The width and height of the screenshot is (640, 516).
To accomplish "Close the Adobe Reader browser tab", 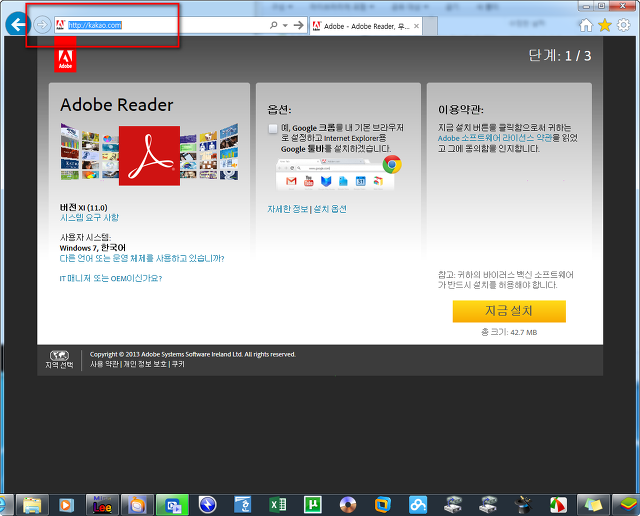I will pos(416,26).
